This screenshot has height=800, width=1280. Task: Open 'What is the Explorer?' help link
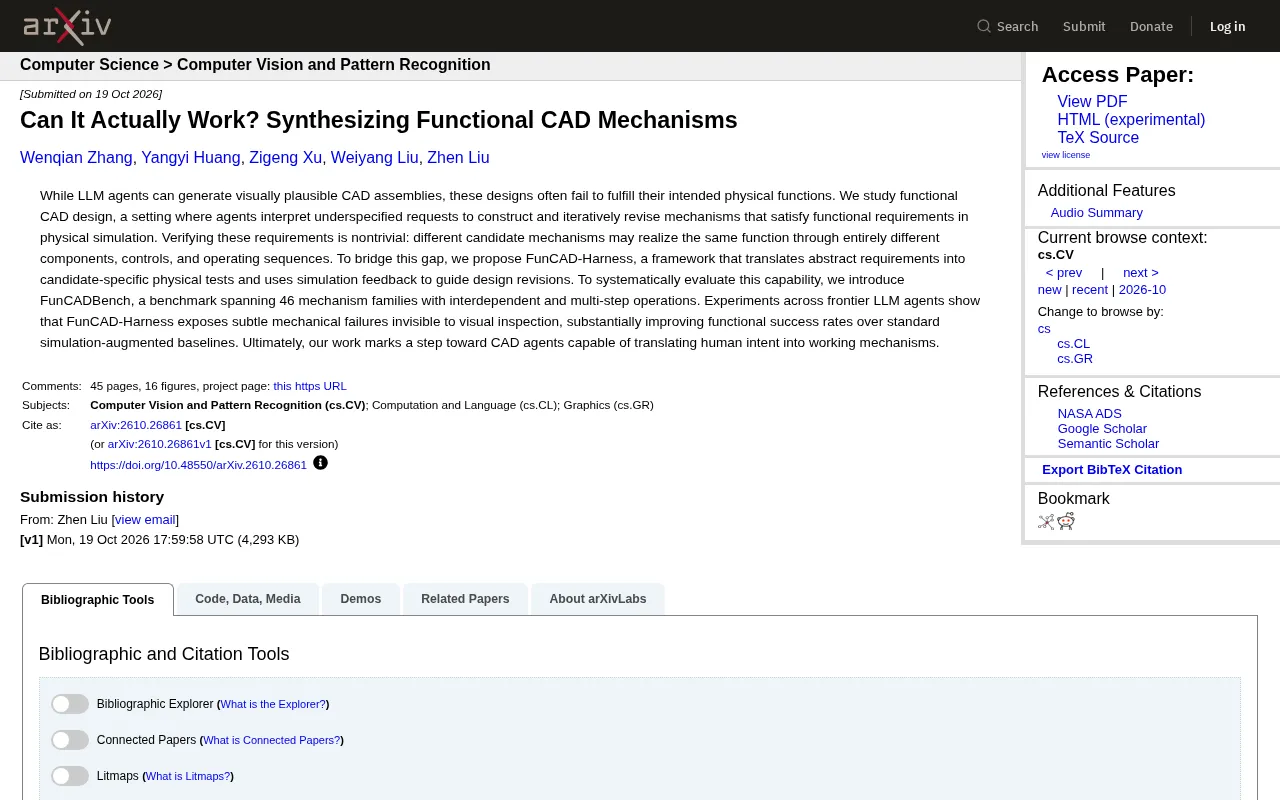click(273, 704)
